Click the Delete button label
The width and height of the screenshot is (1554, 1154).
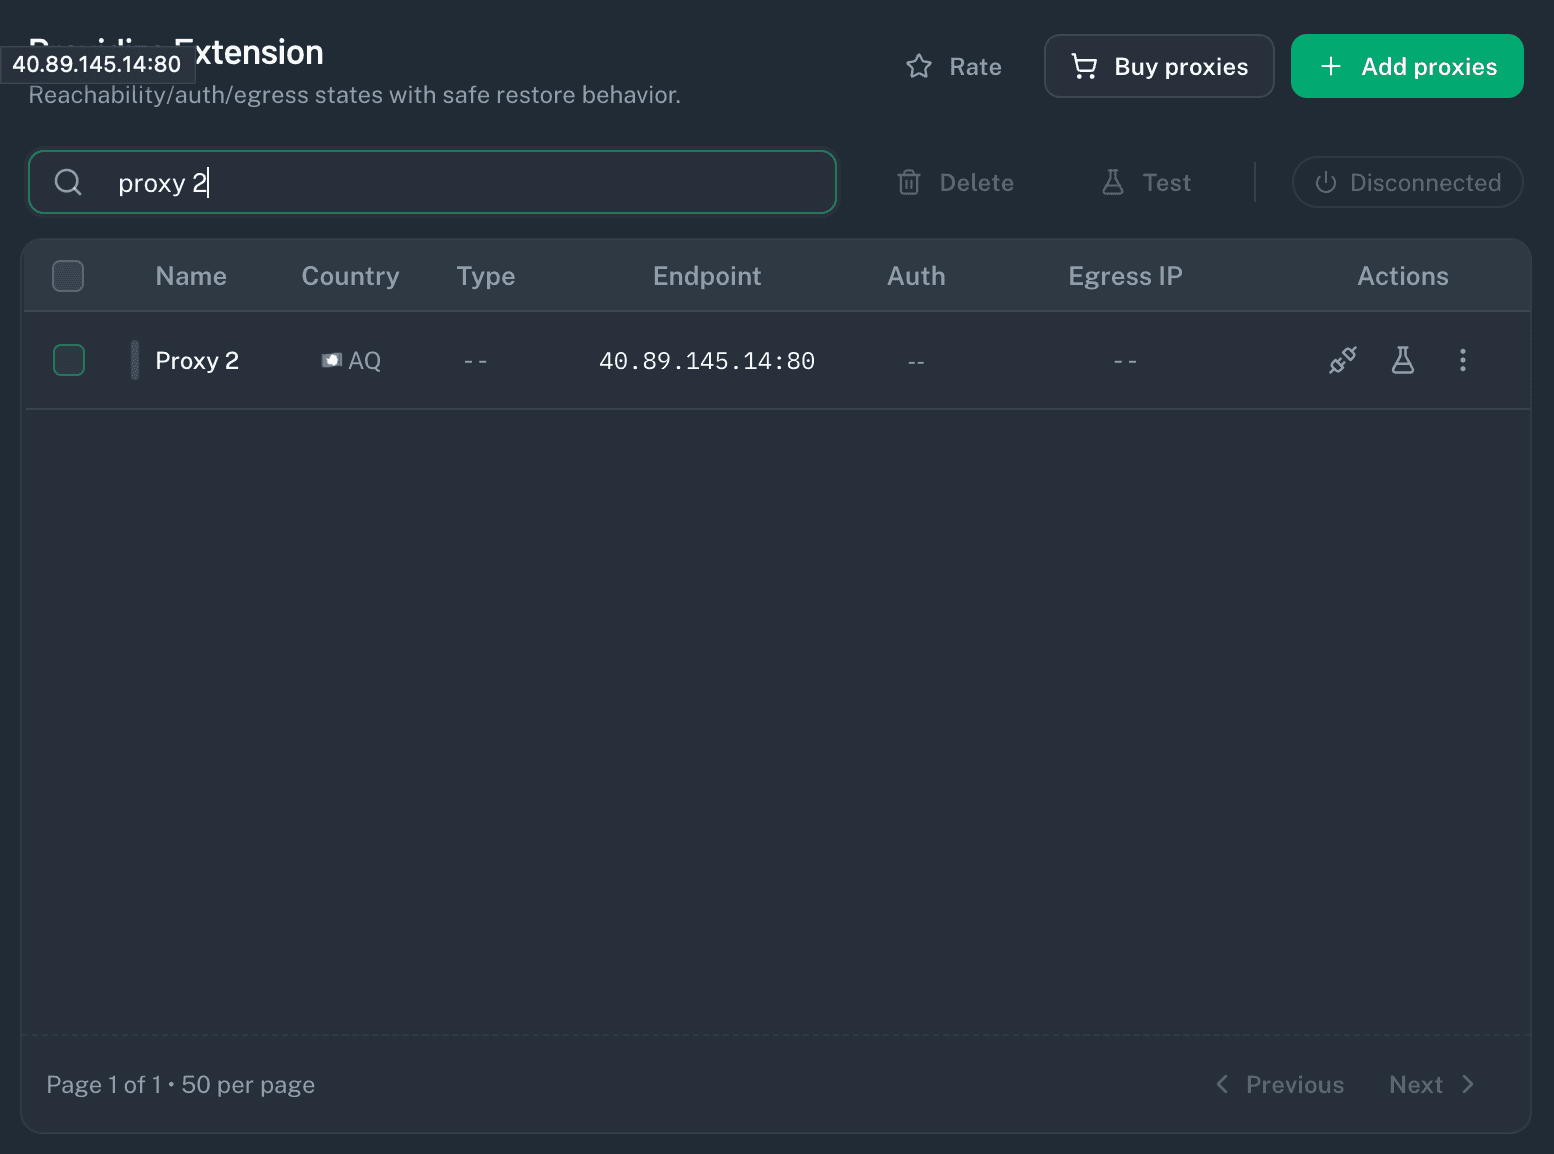click(x=976, y=183)
